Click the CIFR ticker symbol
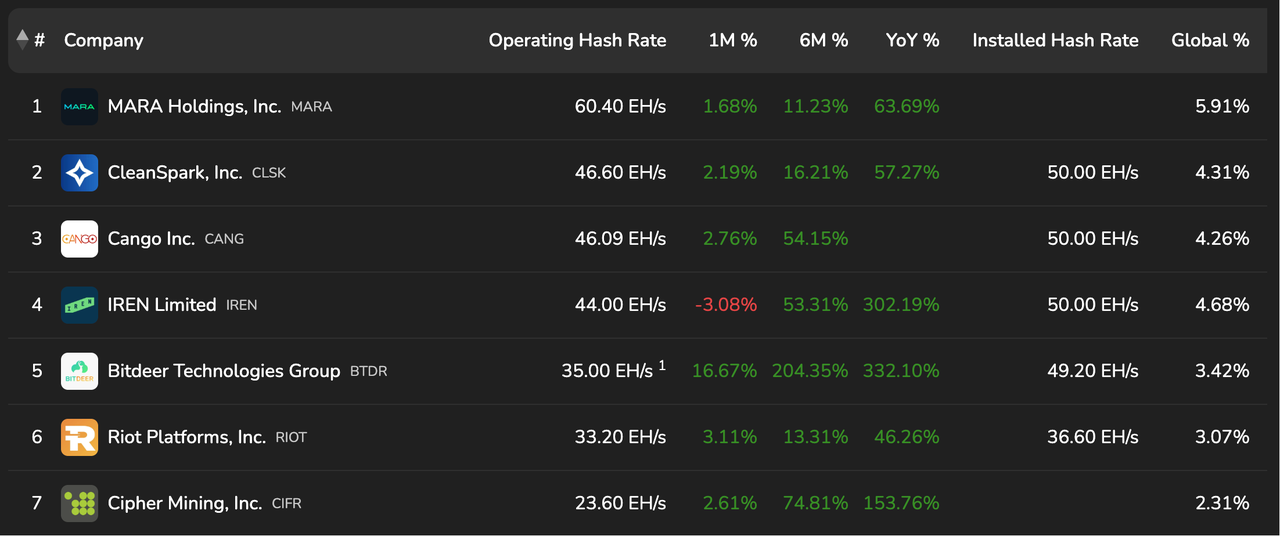Viewport: 1280px width, 536px height. (x=286, y=504)
